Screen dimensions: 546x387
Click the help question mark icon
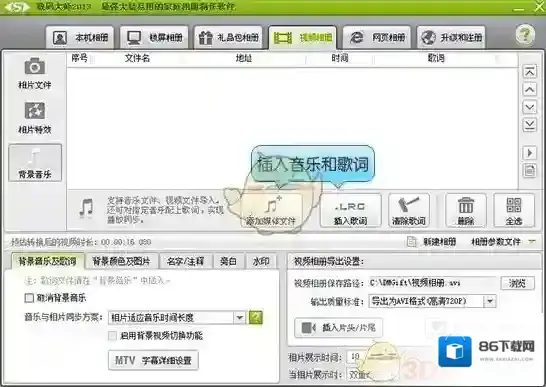(525, 35)
